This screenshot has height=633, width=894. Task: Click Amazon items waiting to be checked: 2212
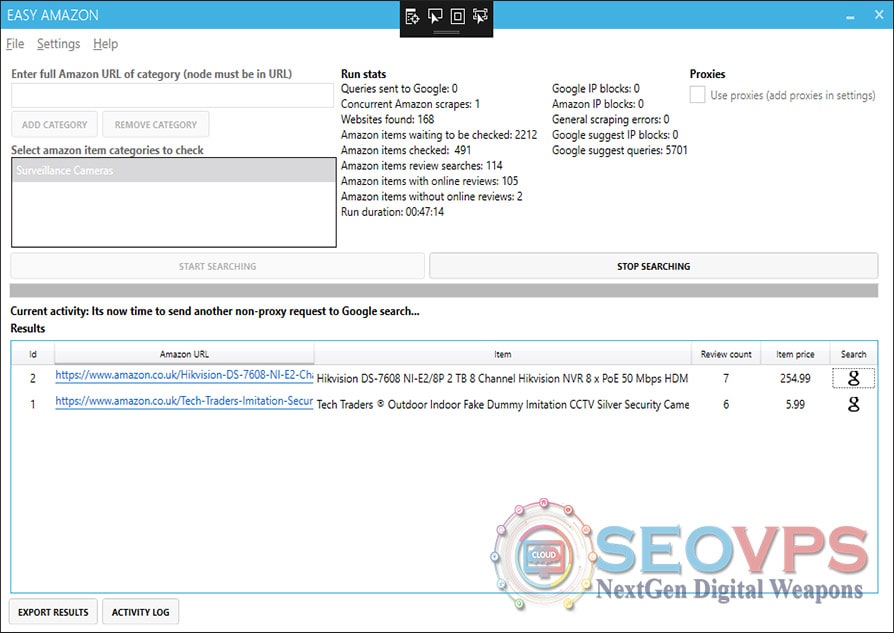click(439, 135)
